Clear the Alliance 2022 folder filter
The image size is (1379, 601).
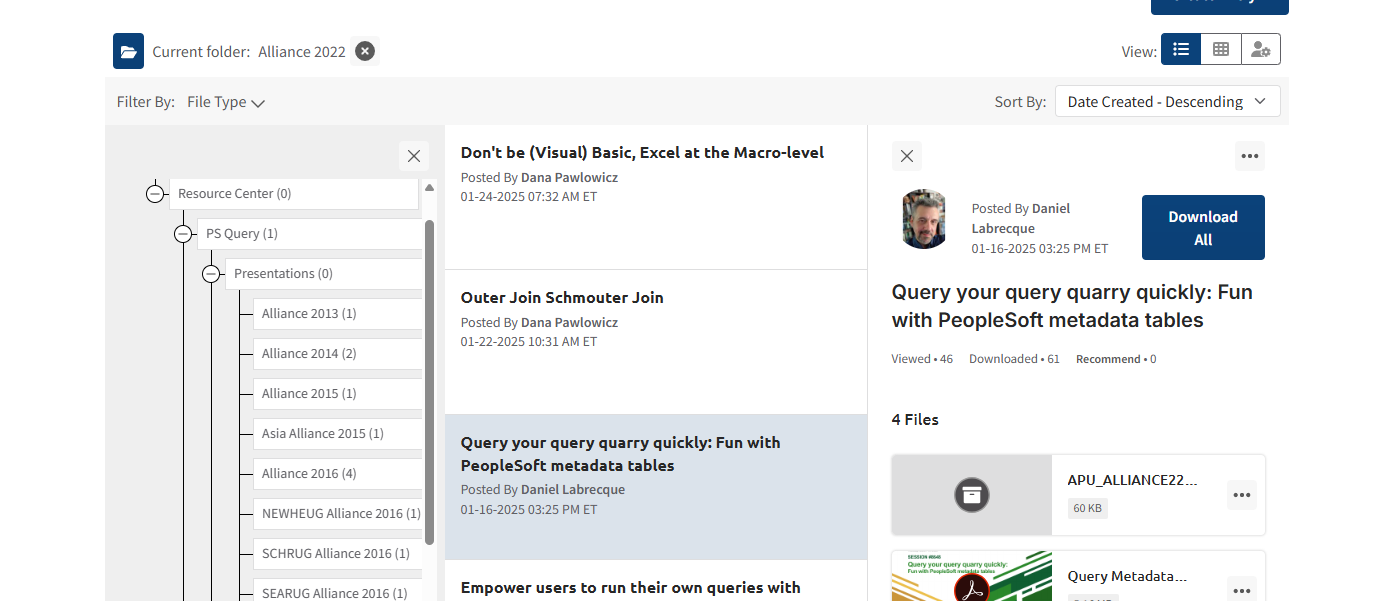pyautogui.click(x=365, y=51)
